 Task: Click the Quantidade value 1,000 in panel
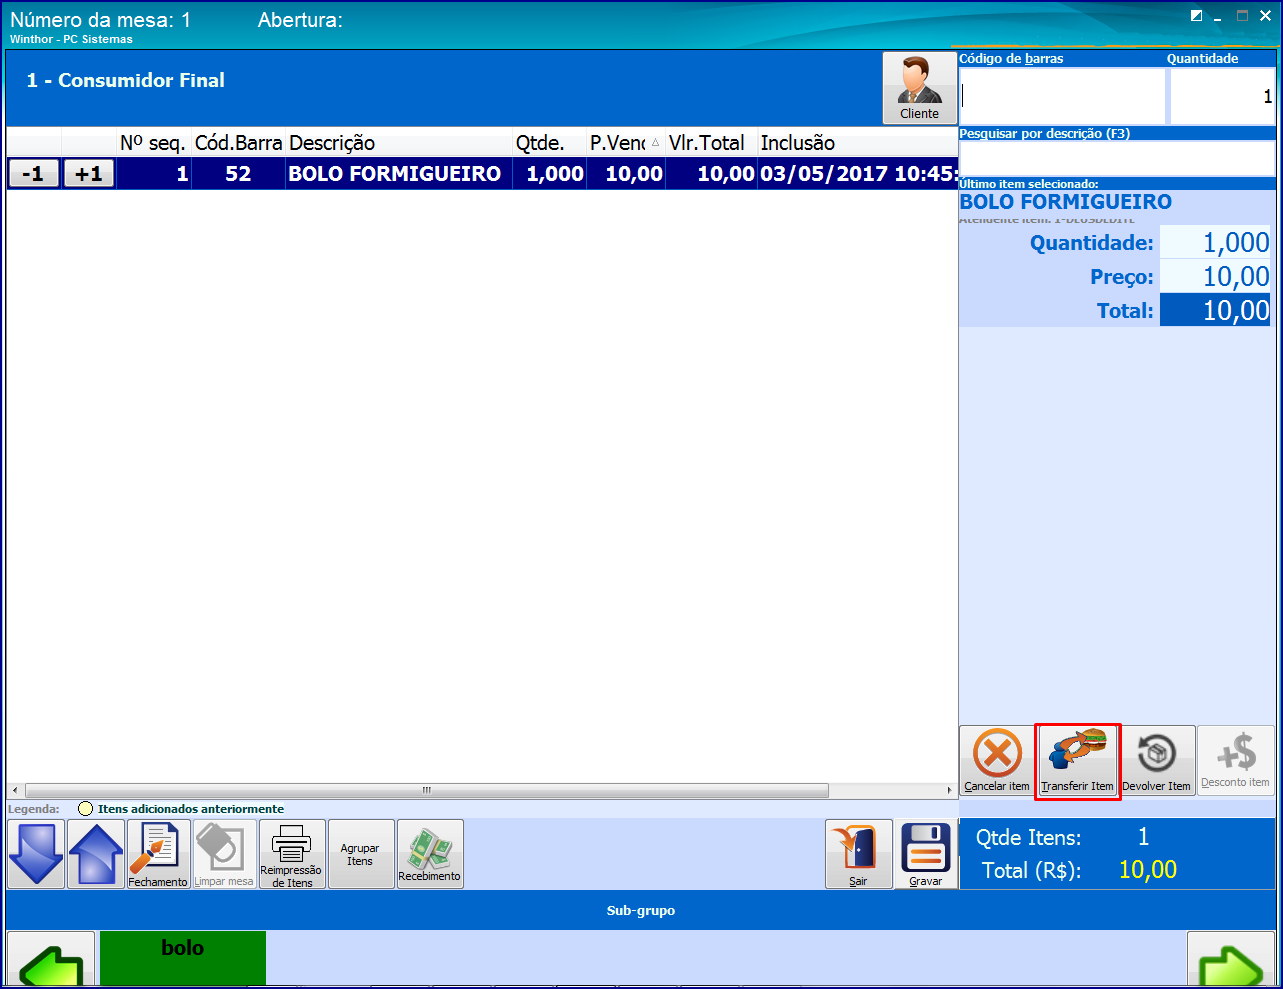(1215, 243)
